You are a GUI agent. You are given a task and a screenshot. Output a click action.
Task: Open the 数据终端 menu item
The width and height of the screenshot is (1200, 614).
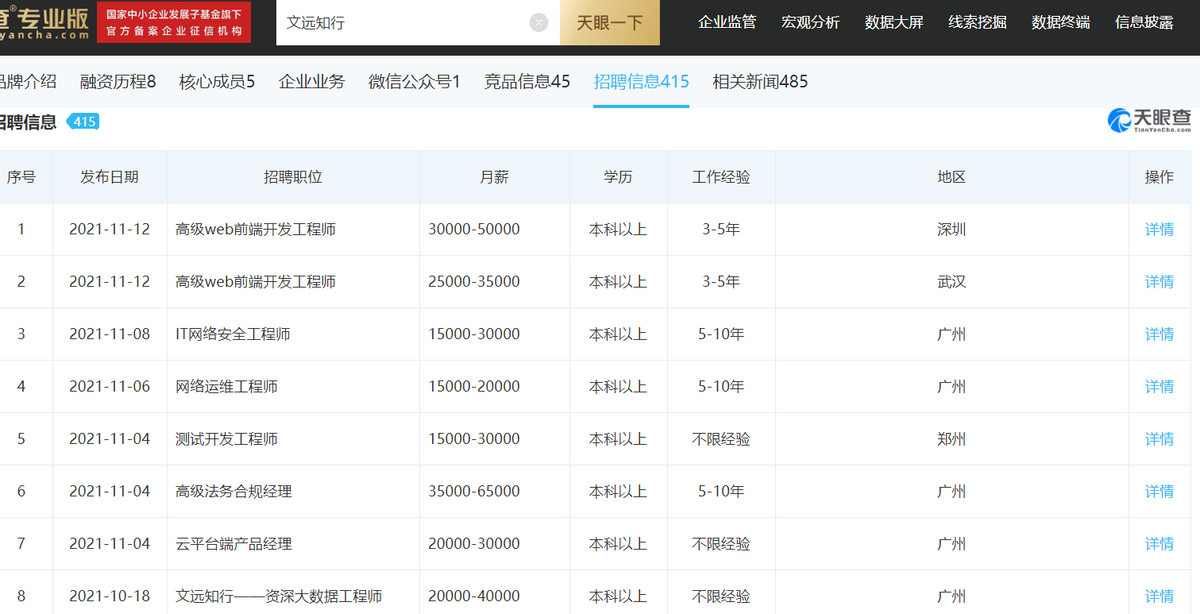[x=1061, y=22]
